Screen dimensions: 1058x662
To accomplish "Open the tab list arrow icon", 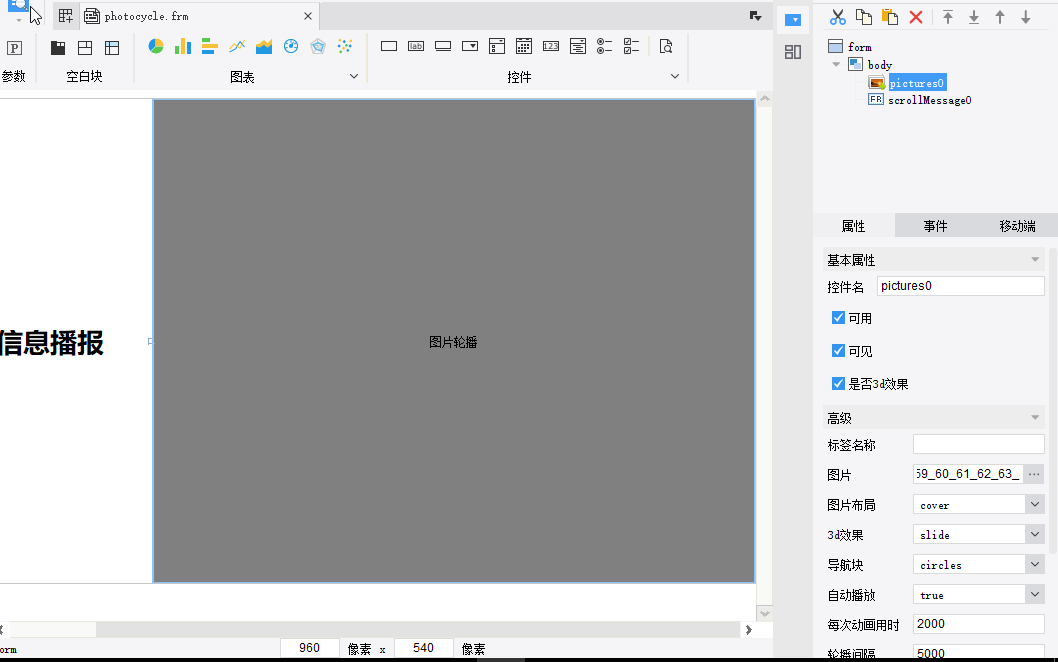I will click(x=756, y=16).
